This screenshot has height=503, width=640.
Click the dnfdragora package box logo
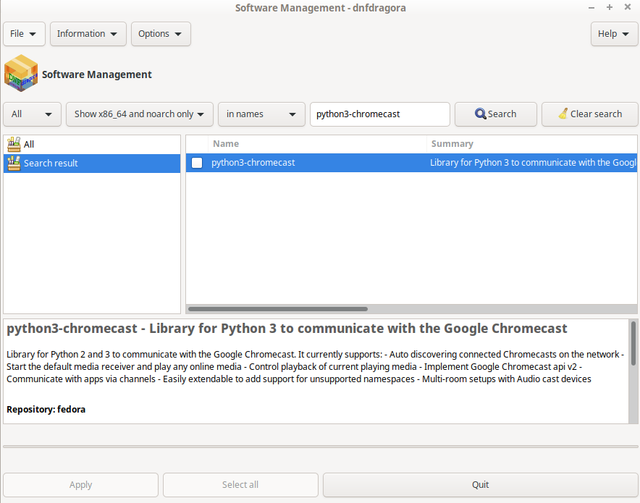[21, 73]
